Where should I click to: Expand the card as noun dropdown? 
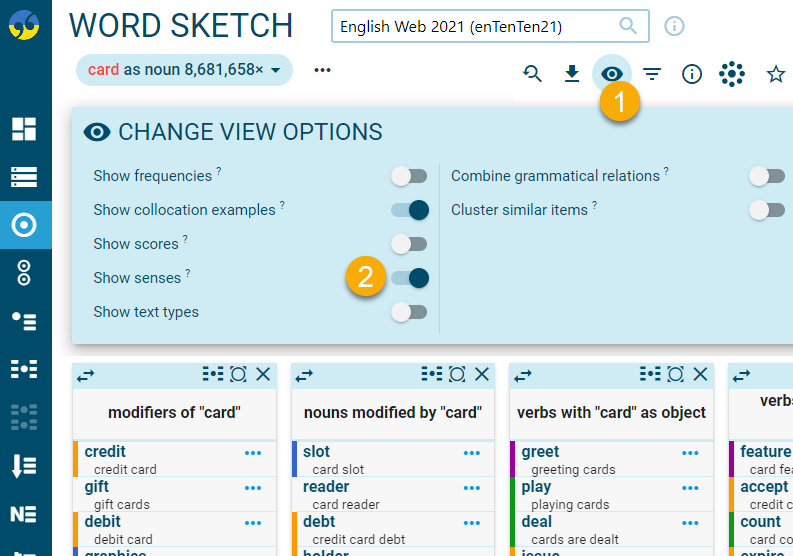(274, 70)
